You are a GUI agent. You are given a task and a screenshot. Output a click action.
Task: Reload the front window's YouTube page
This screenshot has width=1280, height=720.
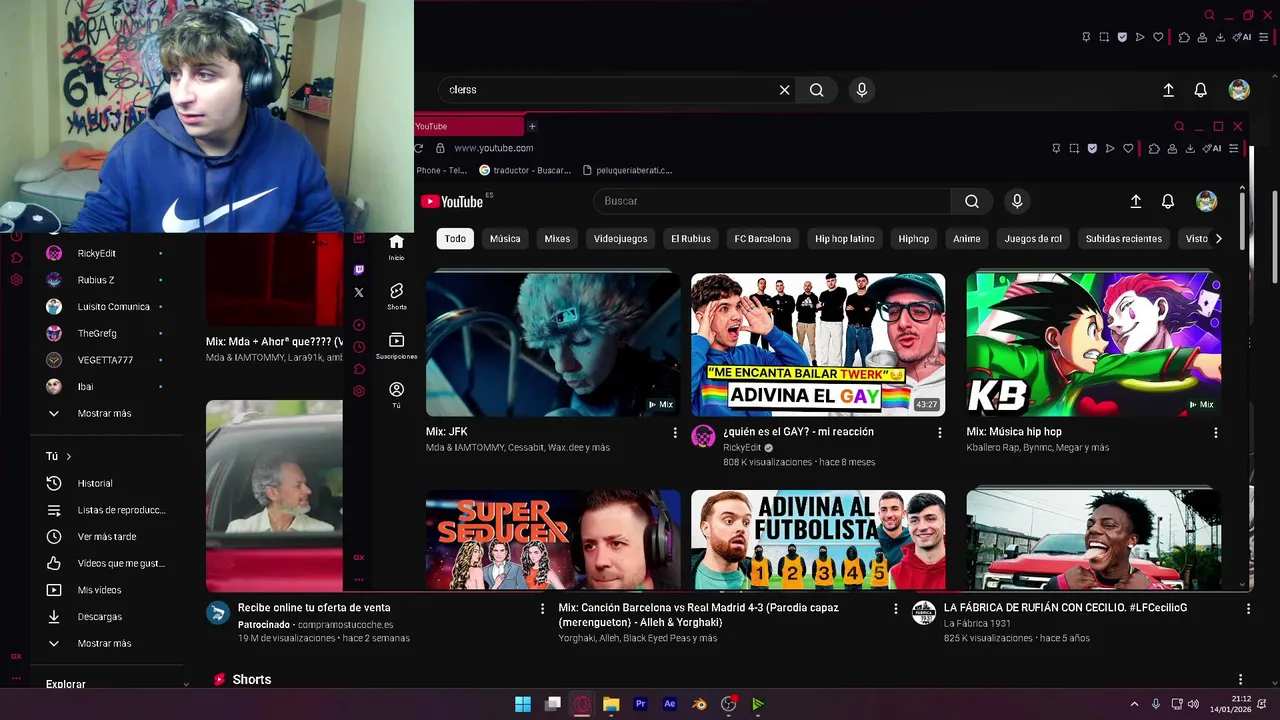coord(418,148)
